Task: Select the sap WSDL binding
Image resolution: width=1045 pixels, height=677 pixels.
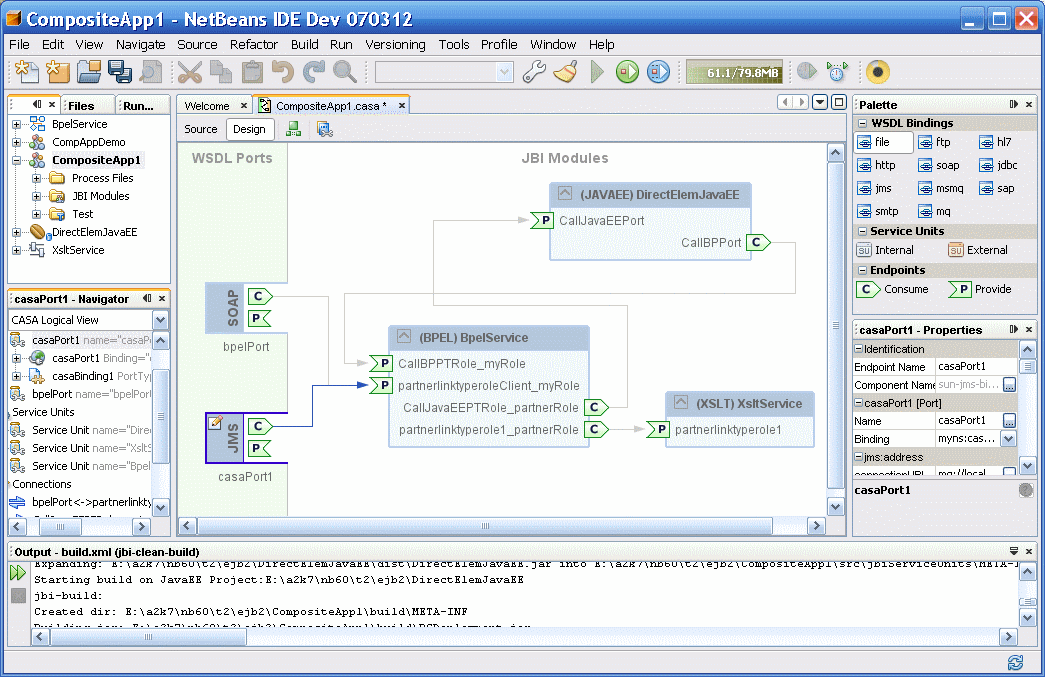Action: click(x=997, y=189)
